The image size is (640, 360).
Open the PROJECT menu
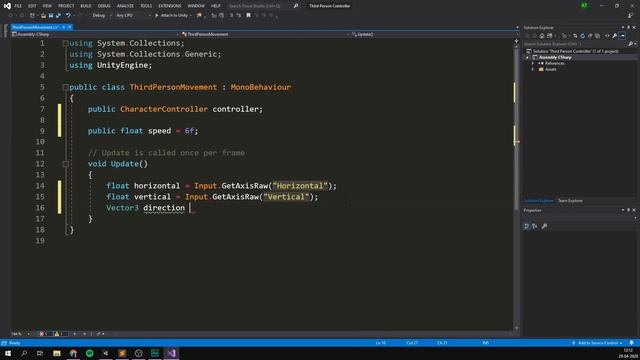[x=66, y=6]
